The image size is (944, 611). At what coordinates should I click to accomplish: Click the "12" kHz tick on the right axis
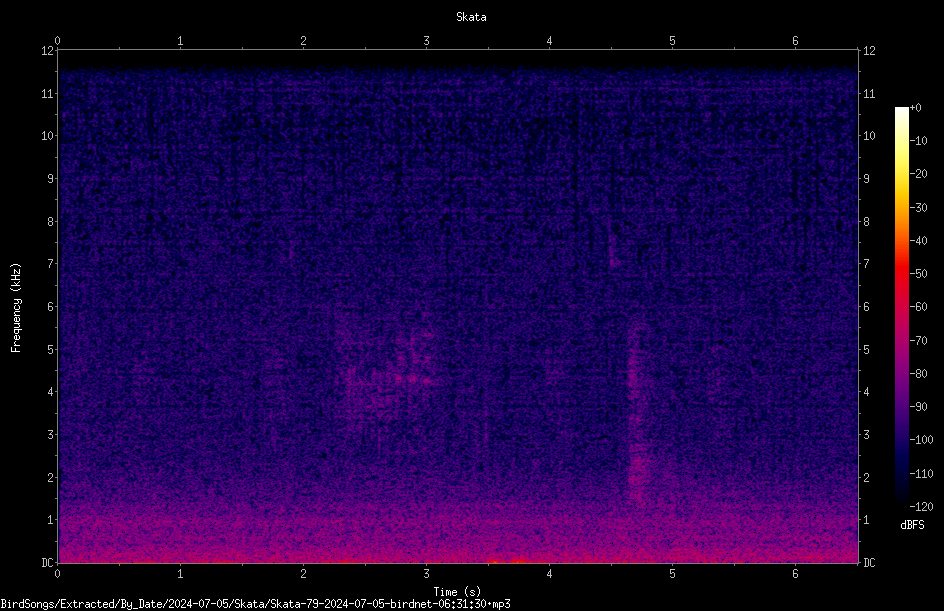869,51
